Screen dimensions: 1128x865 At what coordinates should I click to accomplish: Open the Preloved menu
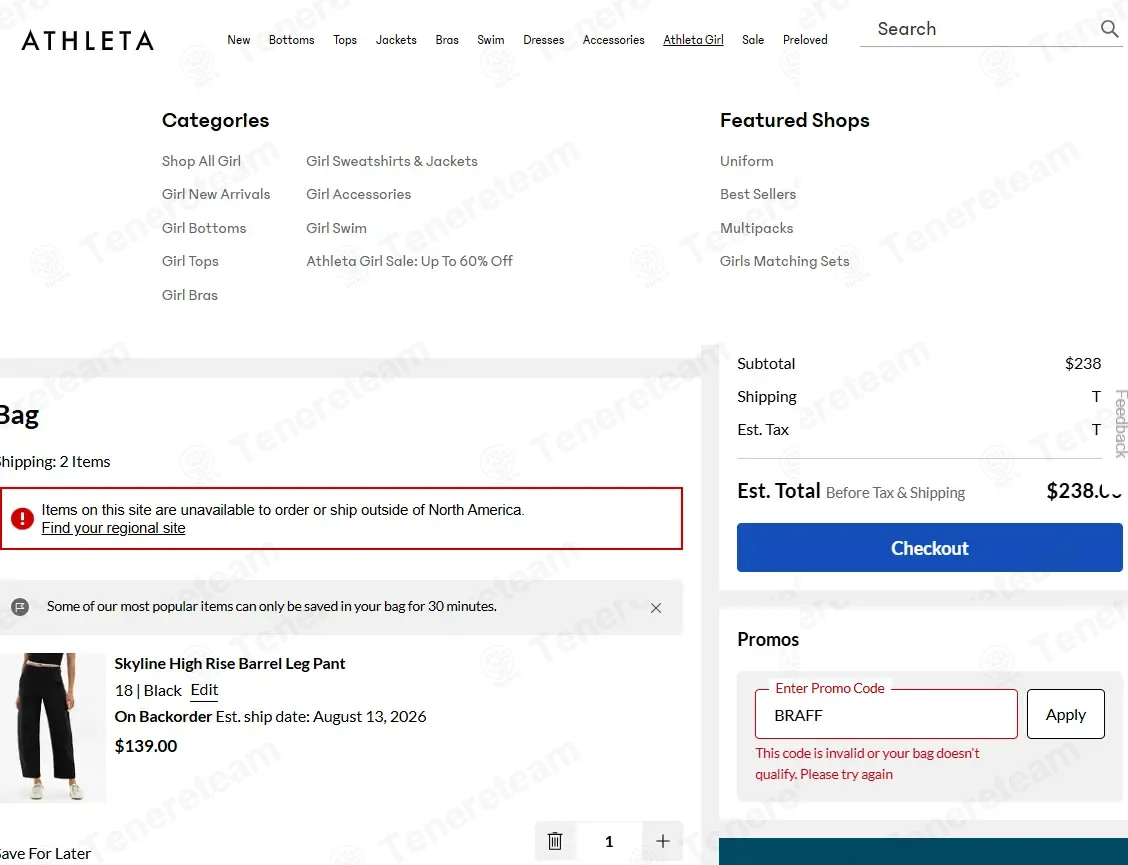tap(805, 40)
